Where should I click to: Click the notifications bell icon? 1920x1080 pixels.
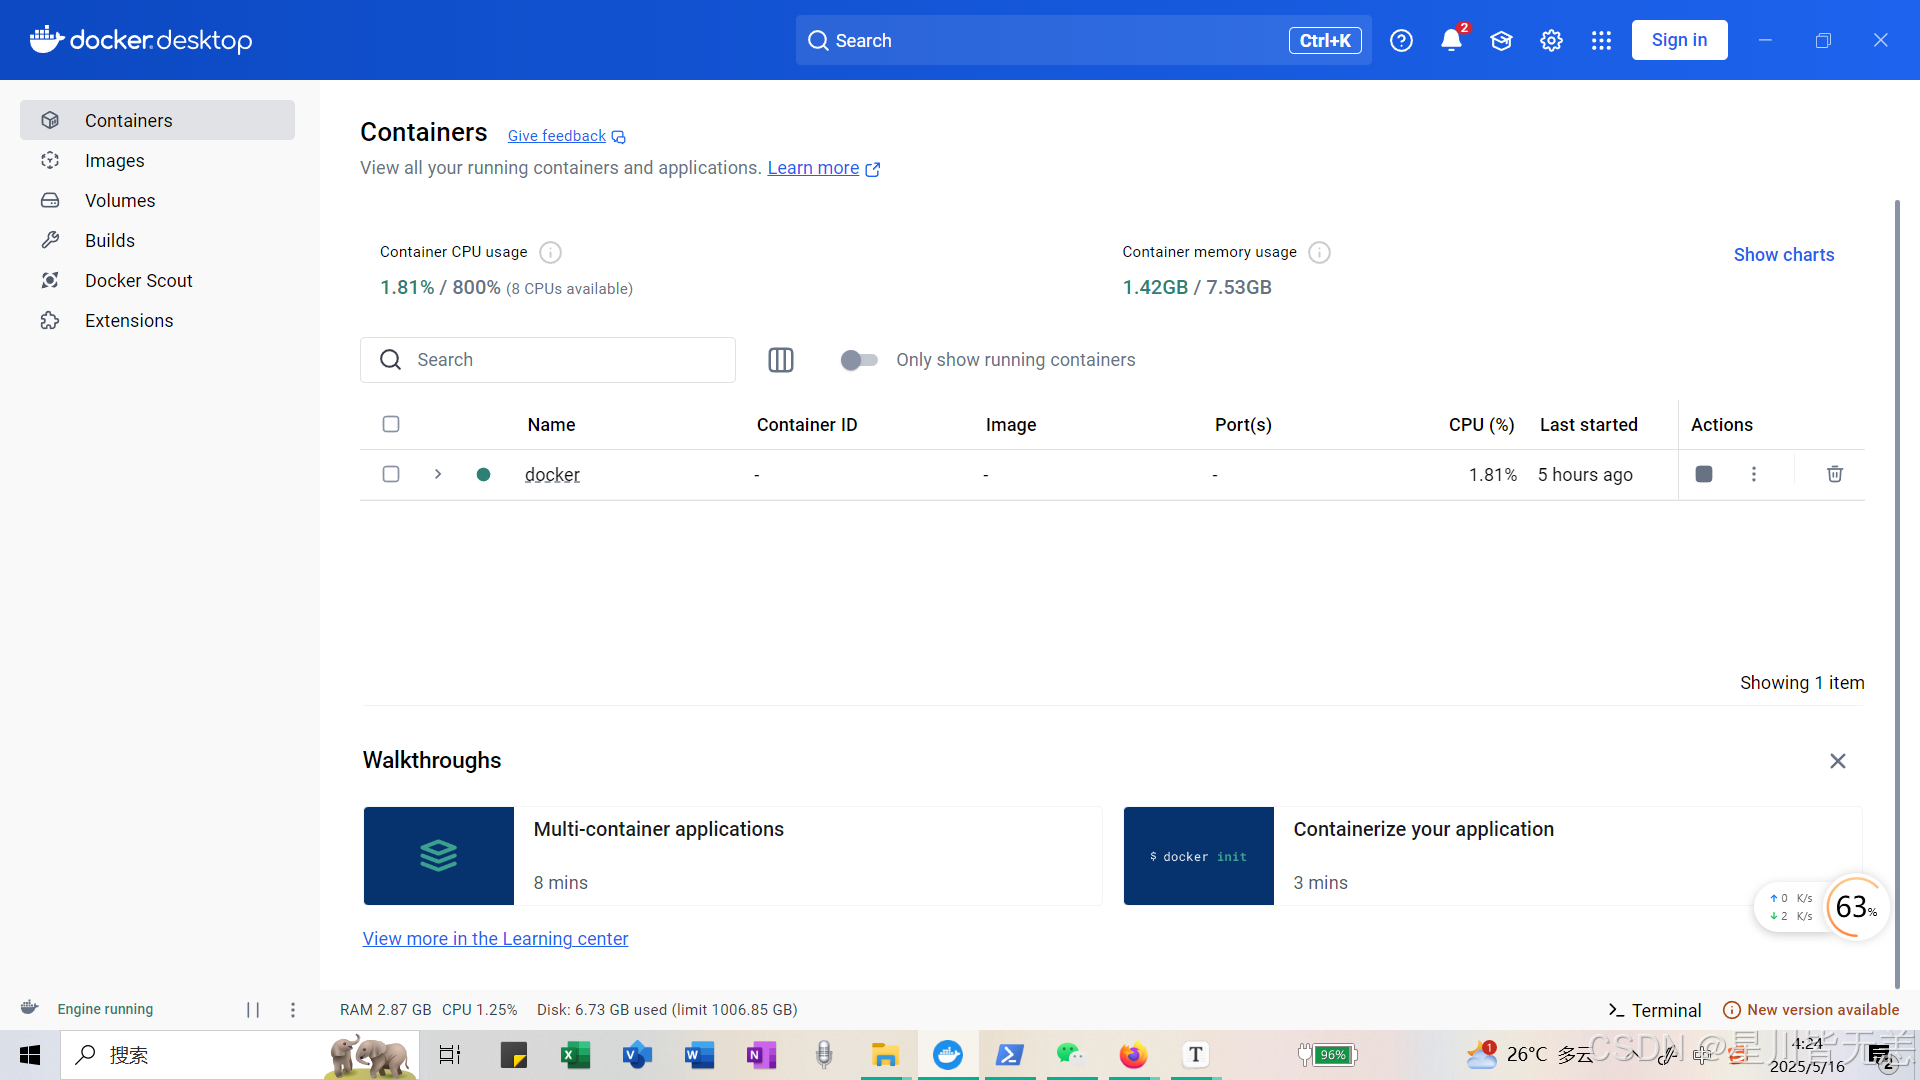click(1450, 40)
